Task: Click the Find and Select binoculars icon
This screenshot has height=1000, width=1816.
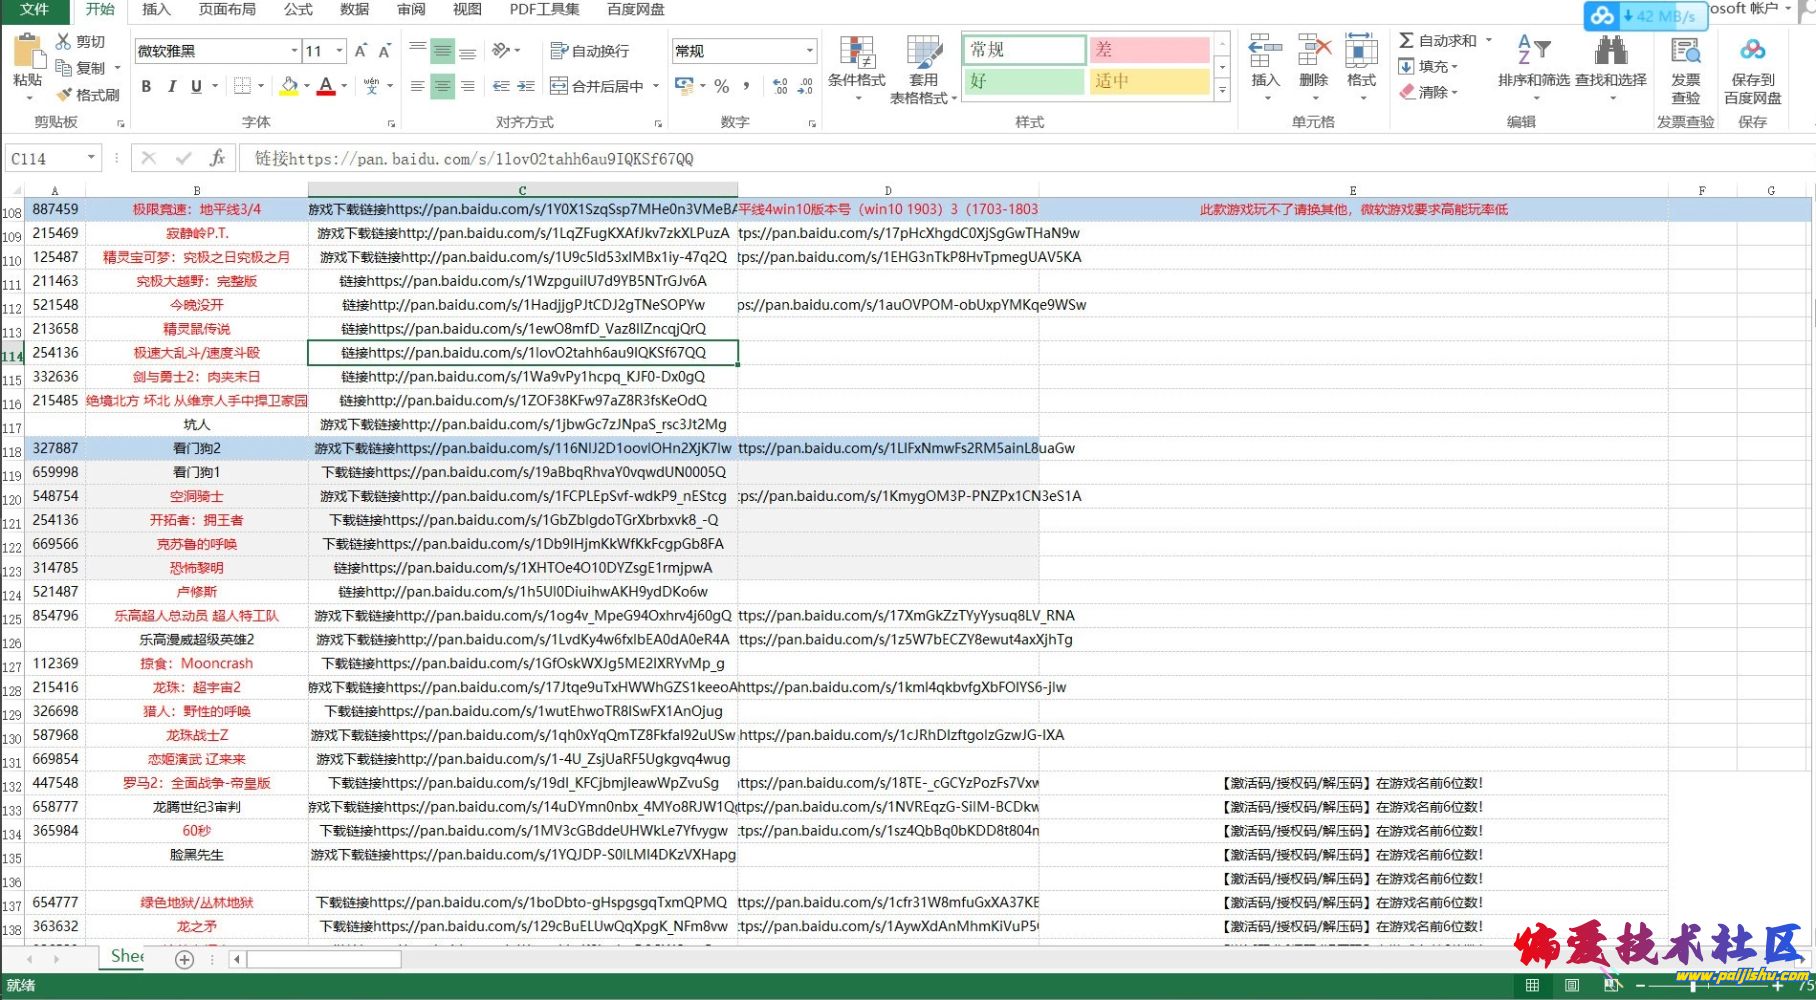Action: (1610, 51)
